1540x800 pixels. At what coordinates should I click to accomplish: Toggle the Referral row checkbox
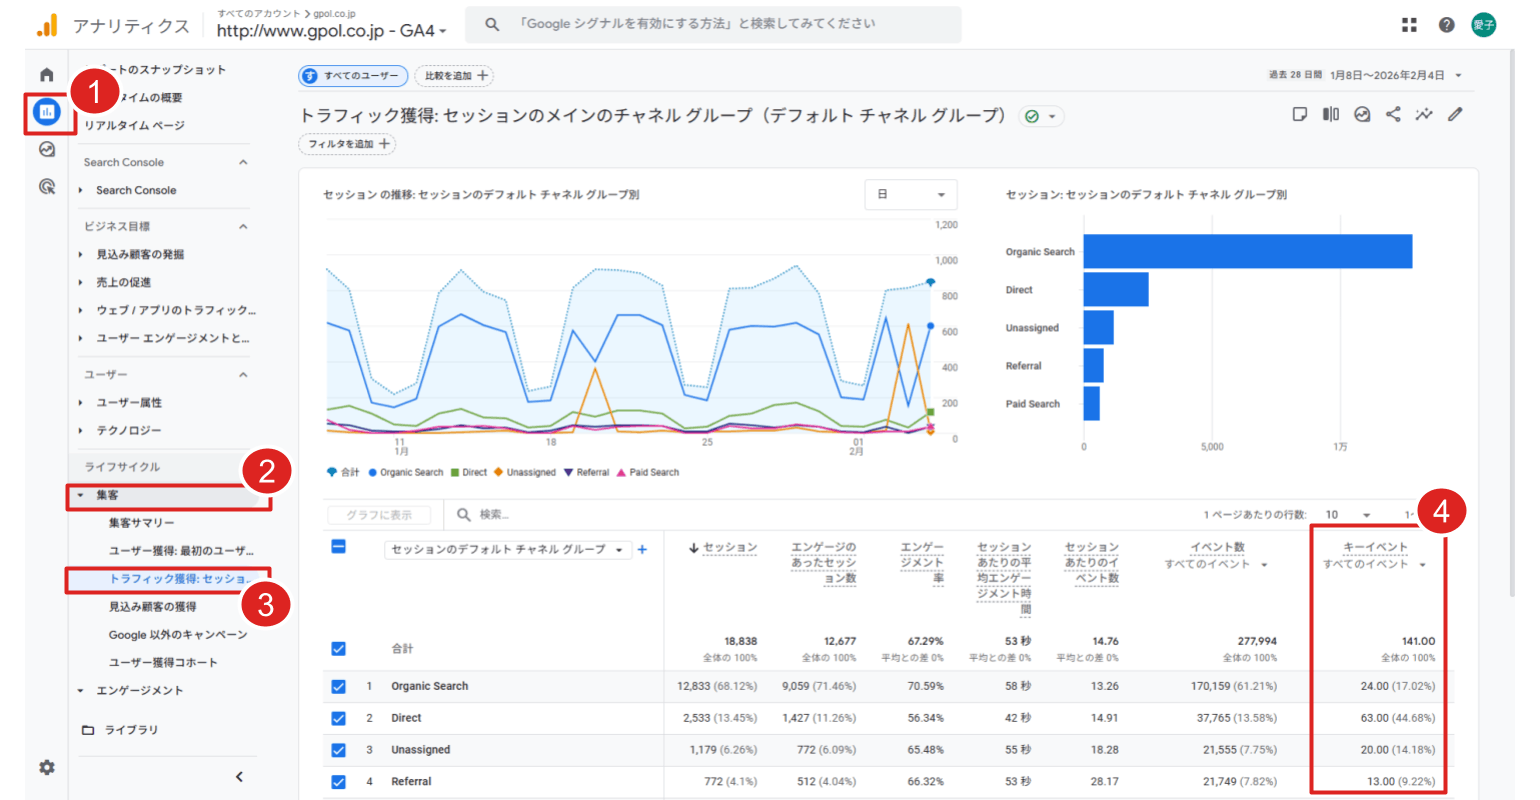coord(338,782)
